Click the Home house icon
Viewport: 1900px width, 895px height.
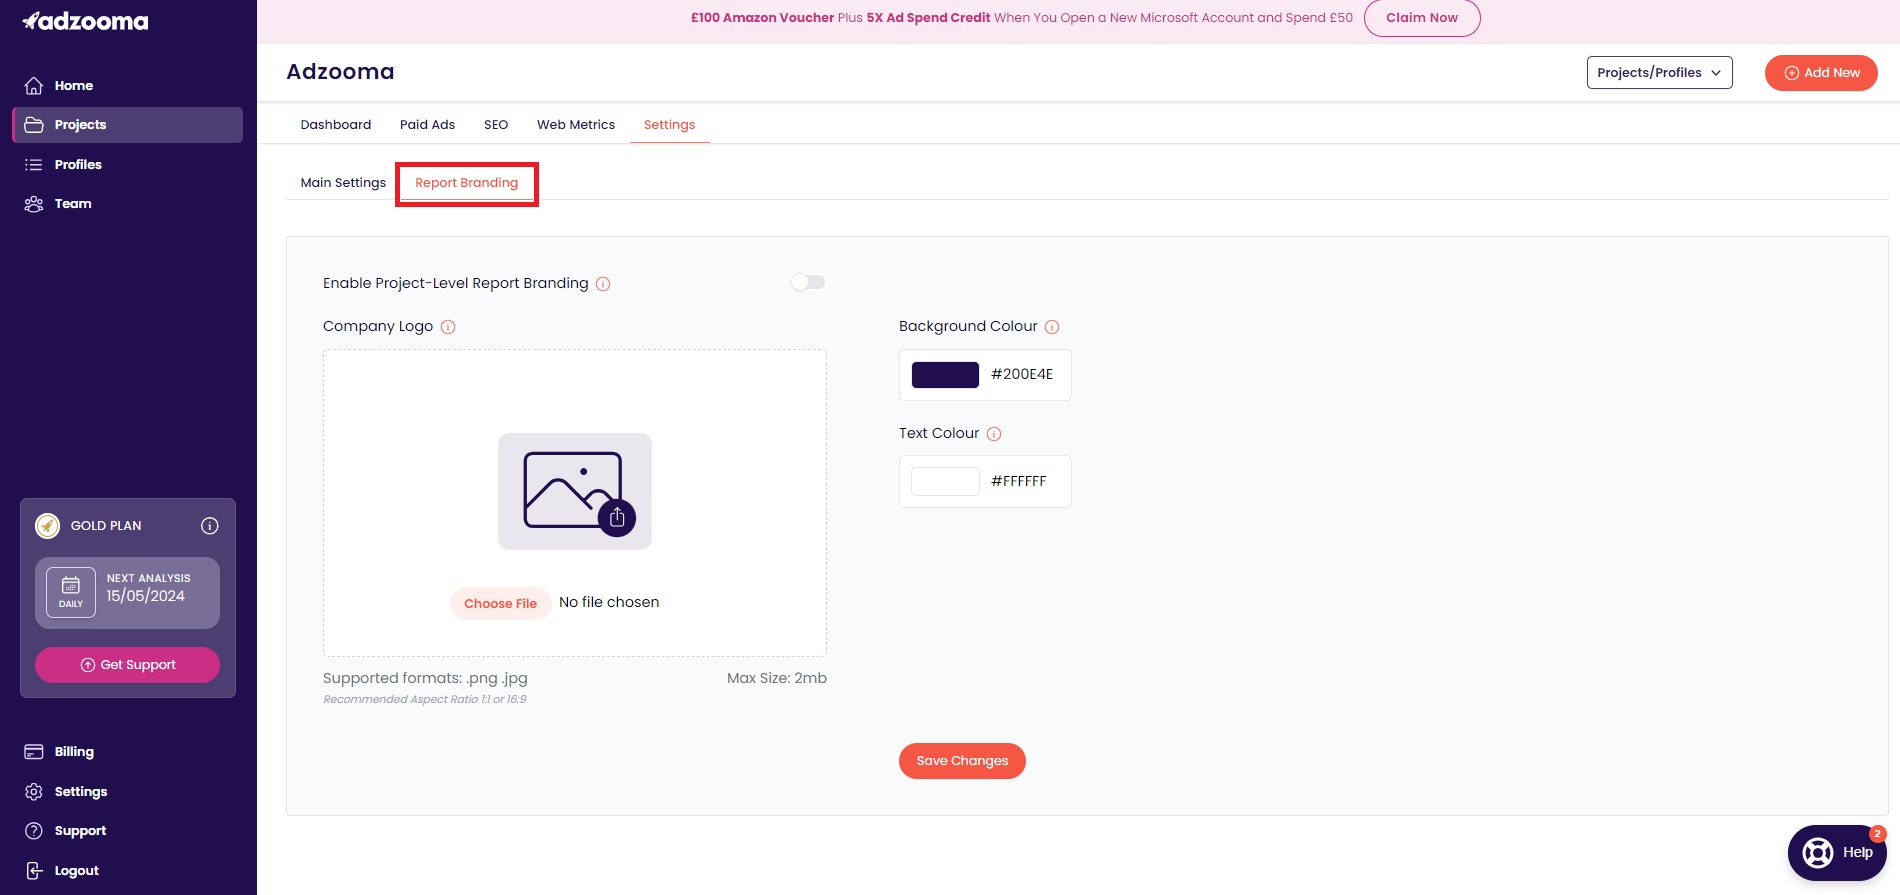pos(34,86)
